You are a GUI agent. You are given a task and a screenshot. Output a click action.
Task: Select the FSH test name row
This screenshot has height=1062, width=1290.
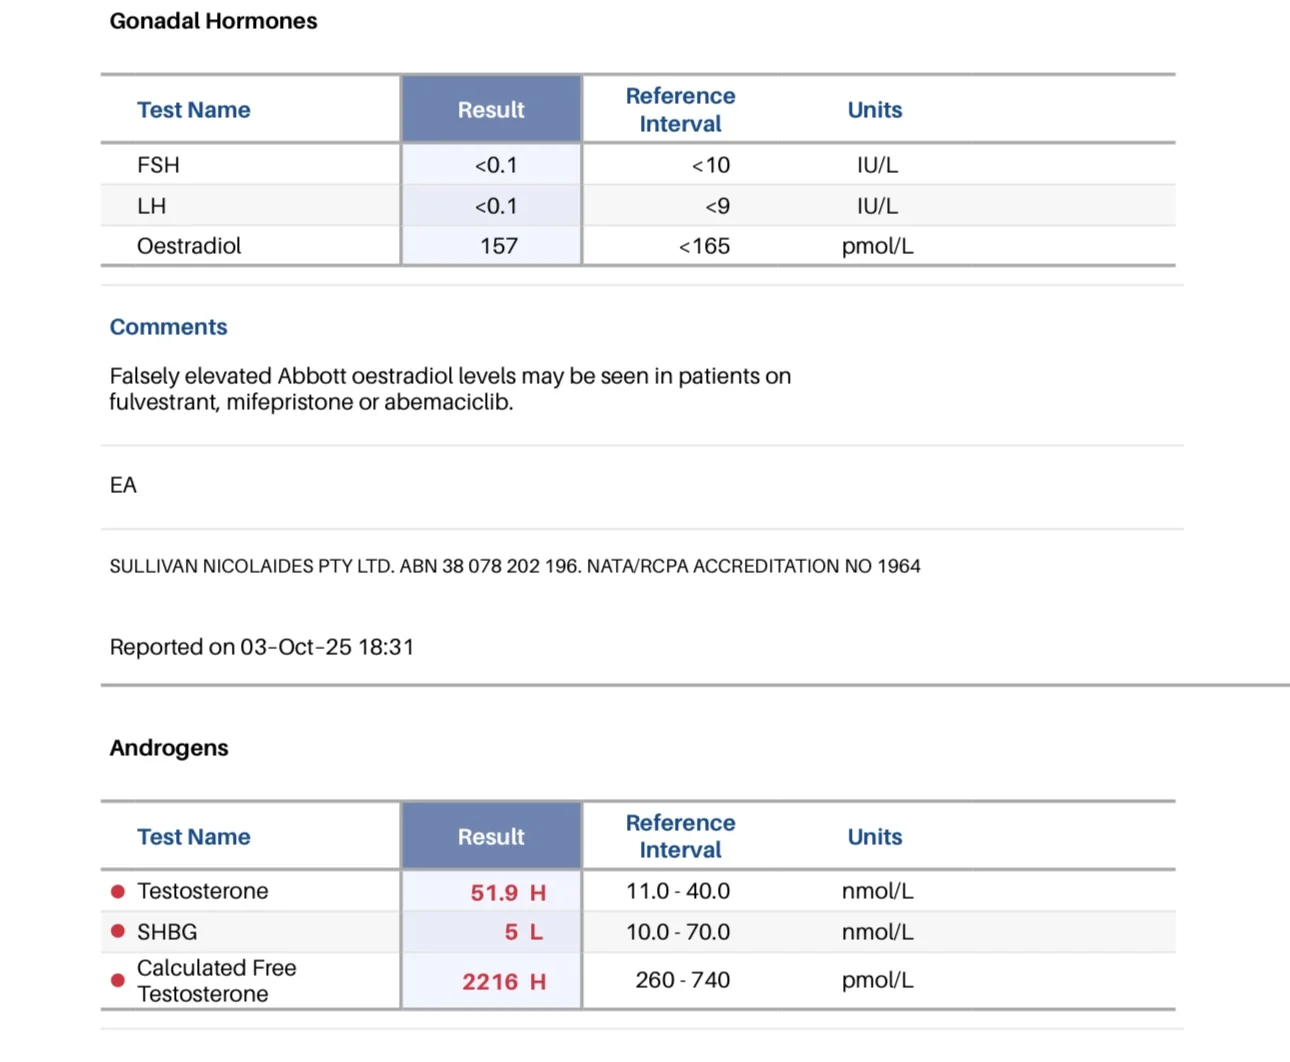tap(158, 165)
